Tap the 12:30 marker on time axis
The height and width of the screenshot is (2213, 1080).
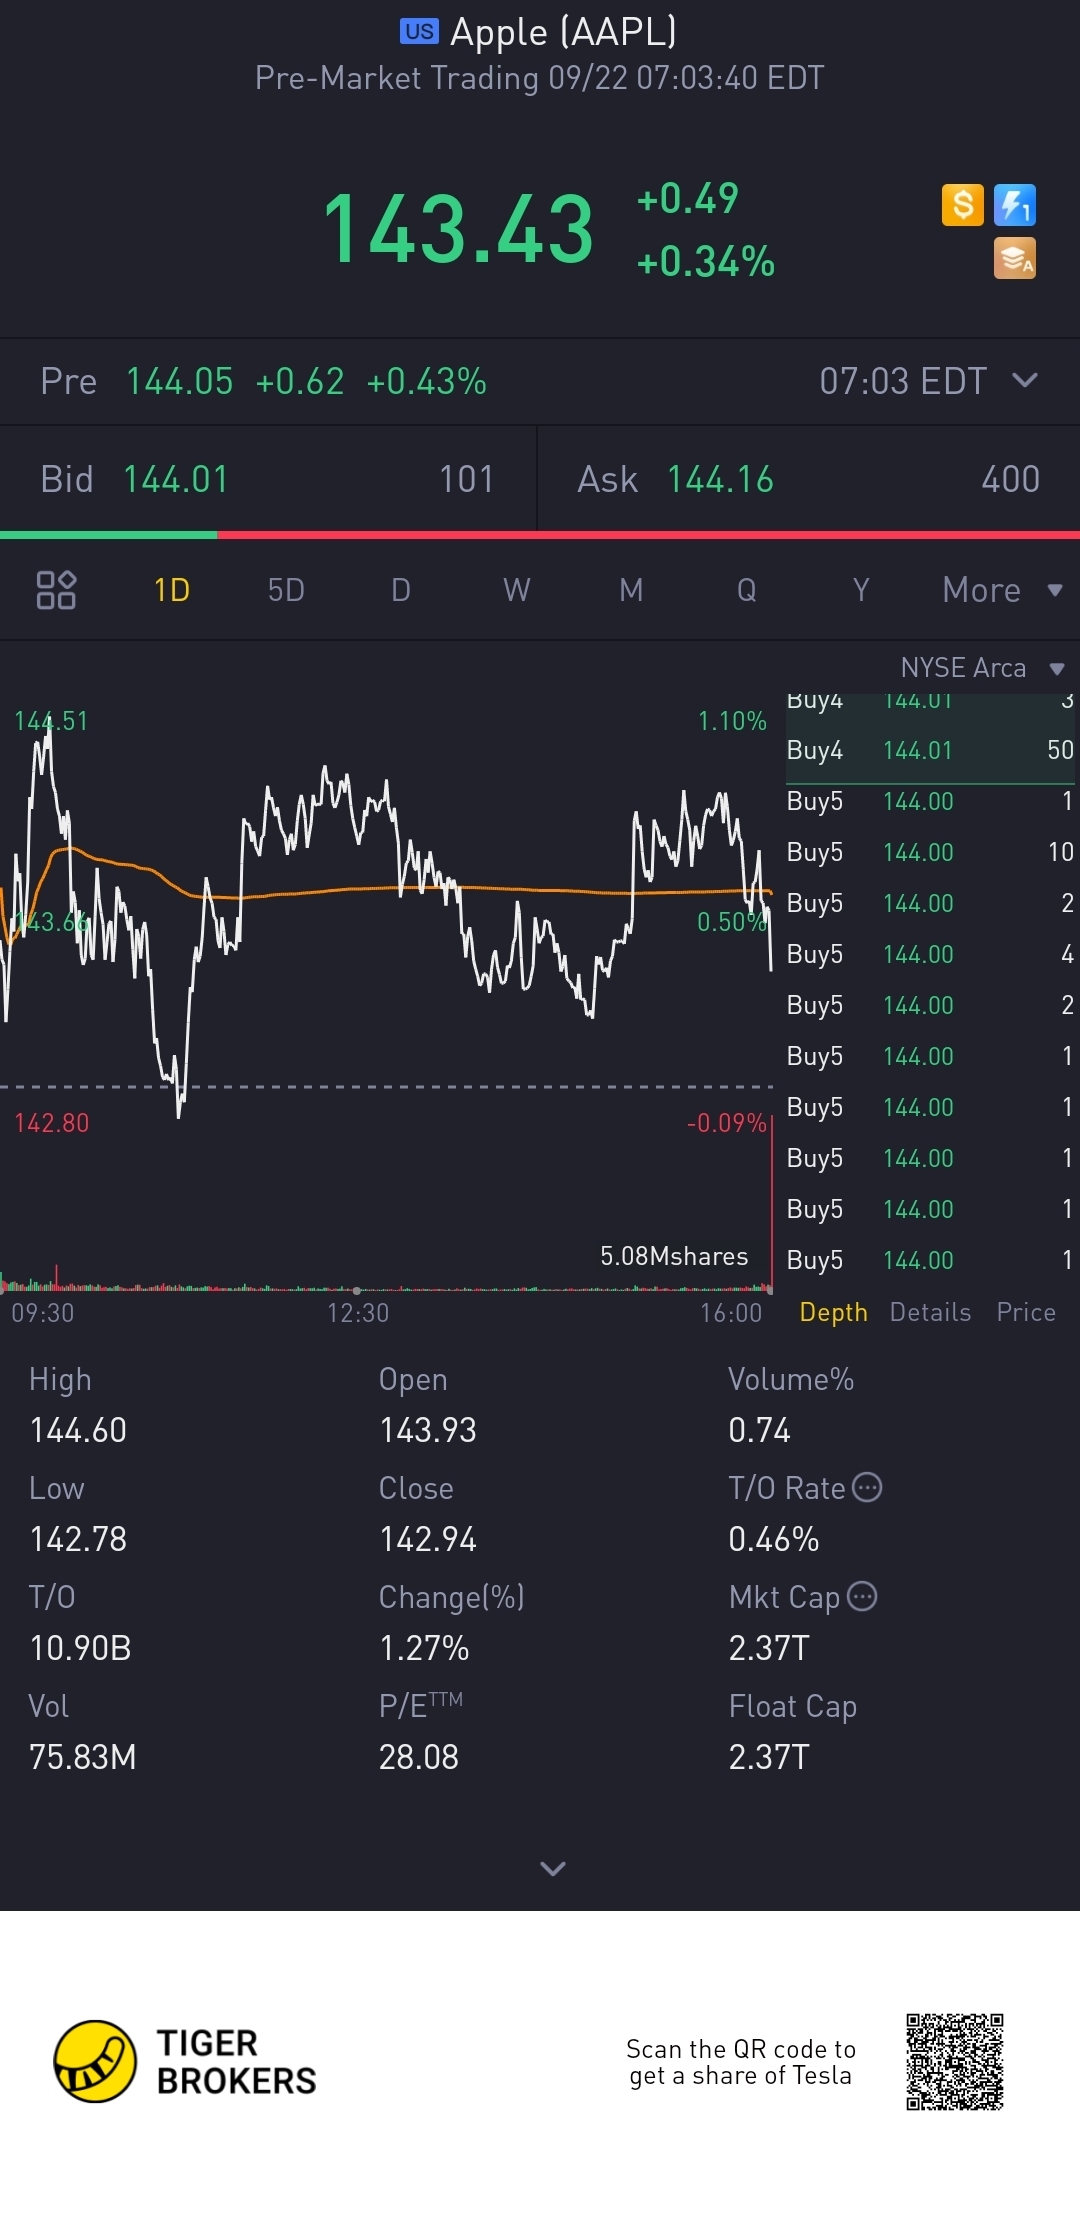[358, 1312]
